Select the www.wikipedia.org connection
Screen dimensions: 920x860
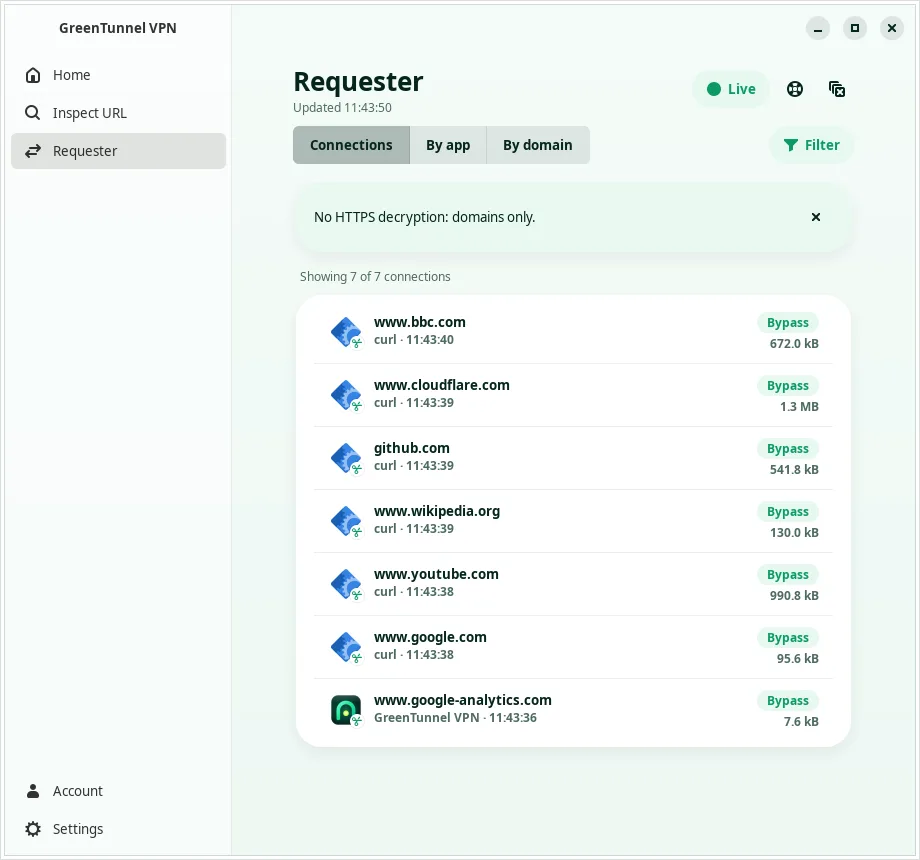click(x=573, y=521)
